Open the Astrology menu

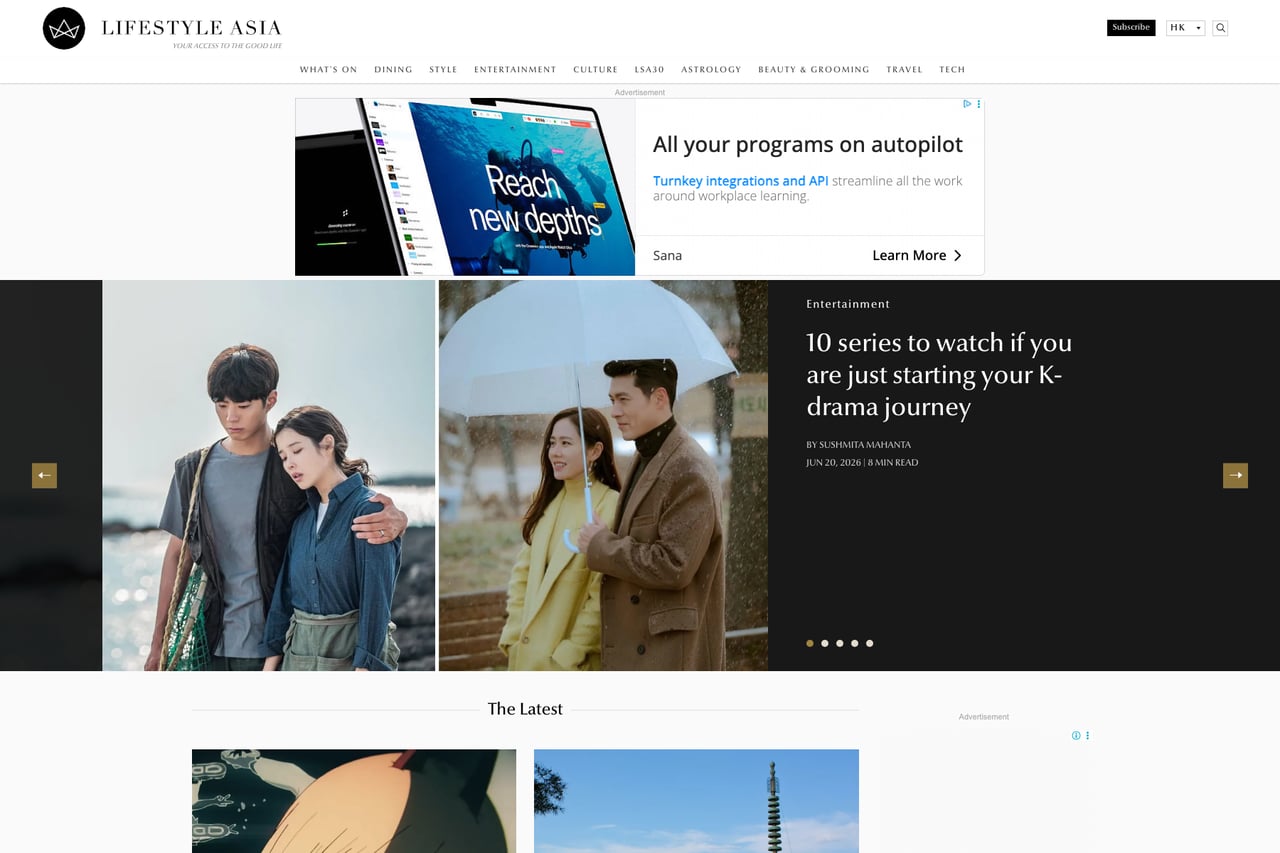point(711,70)
